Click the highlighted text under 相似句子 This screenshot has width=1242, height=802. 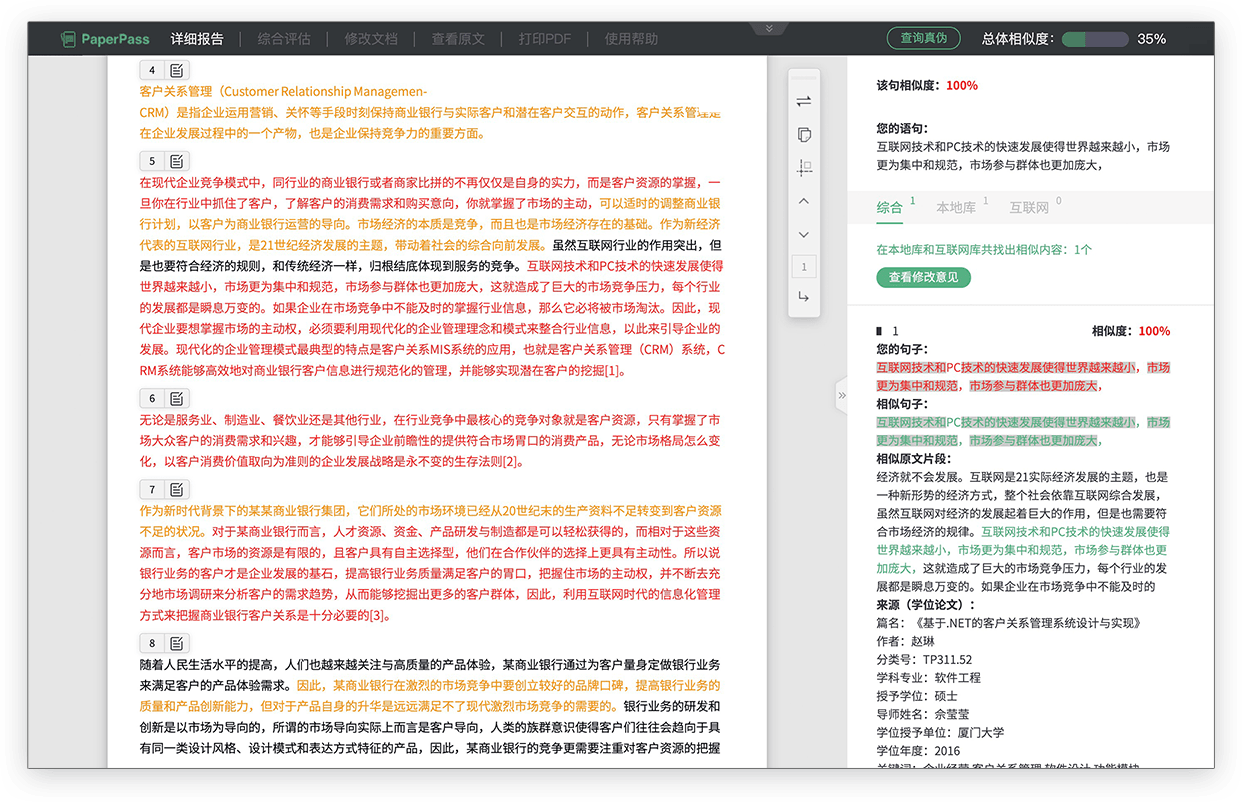point(1022,431)
